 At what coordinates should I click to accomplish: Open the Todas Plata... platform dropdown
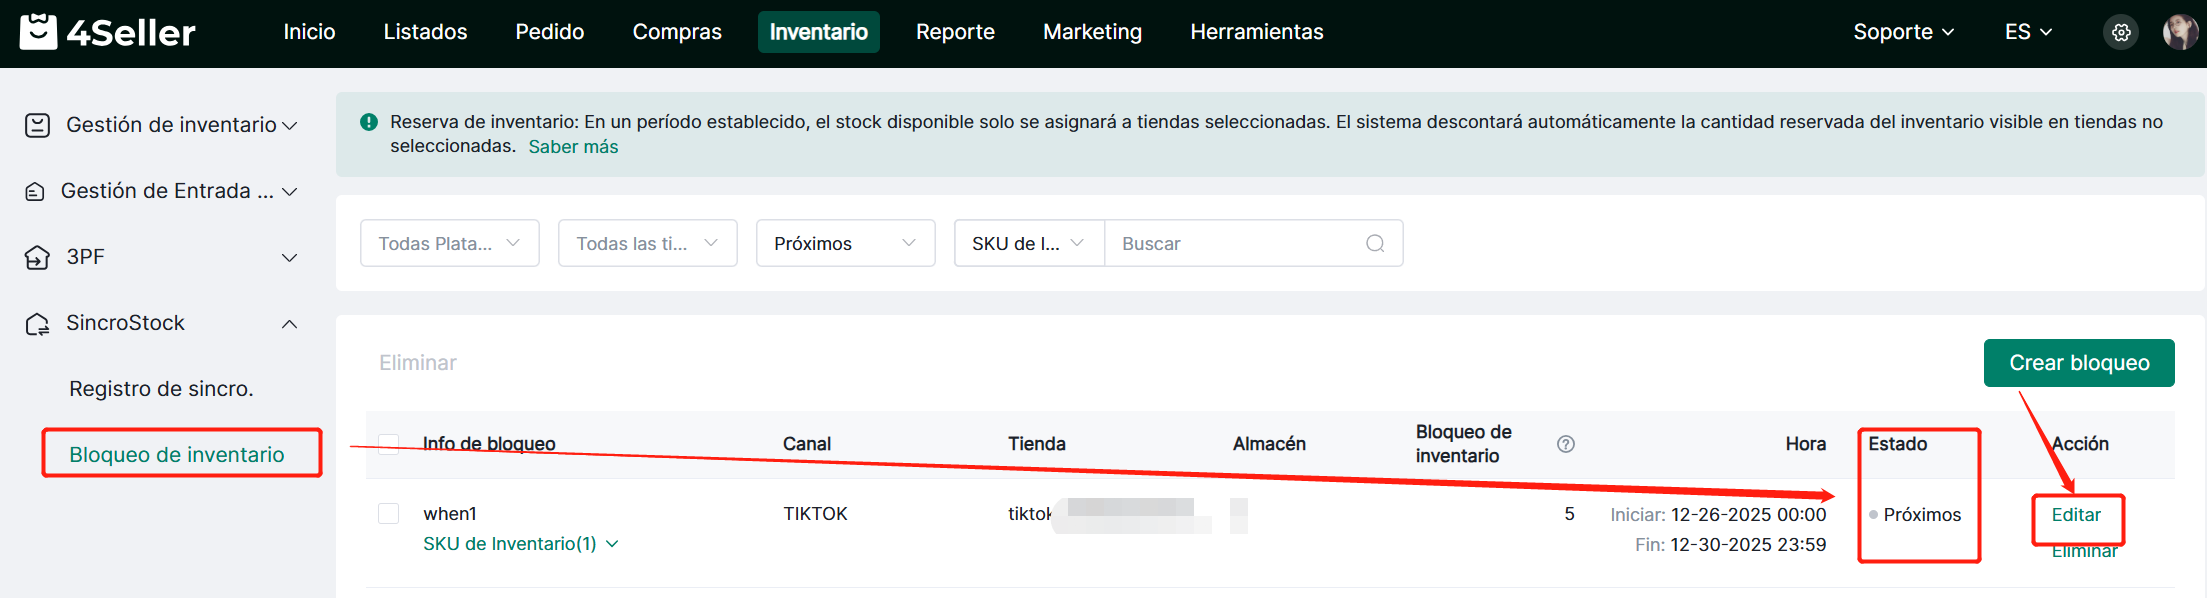tap(449, 244)
